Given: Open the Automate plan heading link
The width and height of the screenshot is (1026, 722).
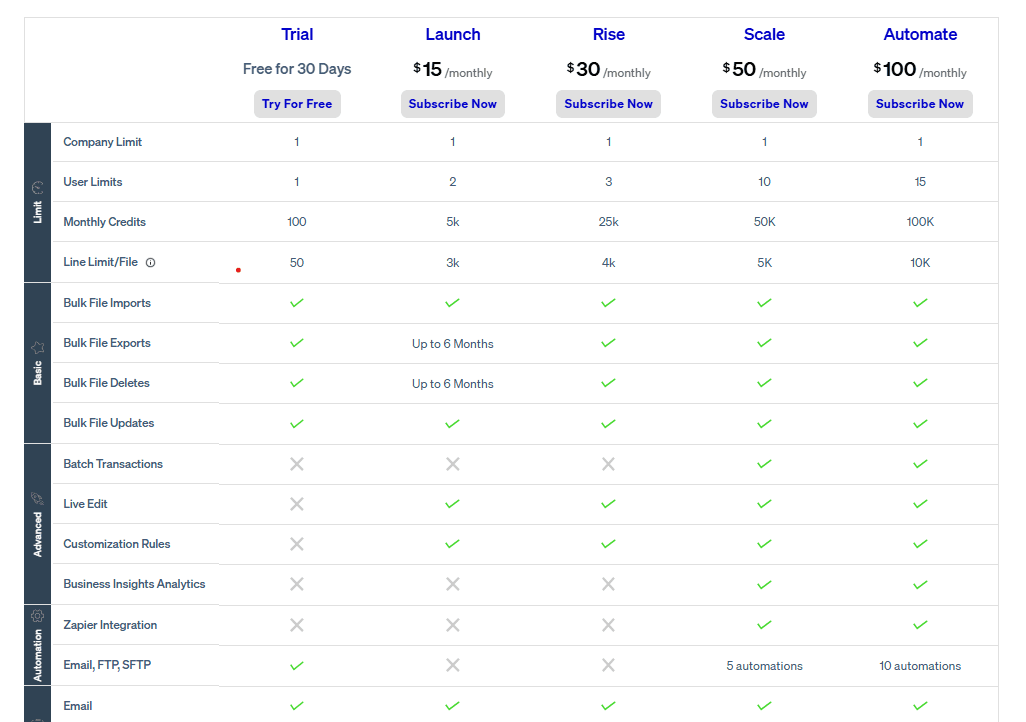Looking at the screenshot, I should click(920, 34).
